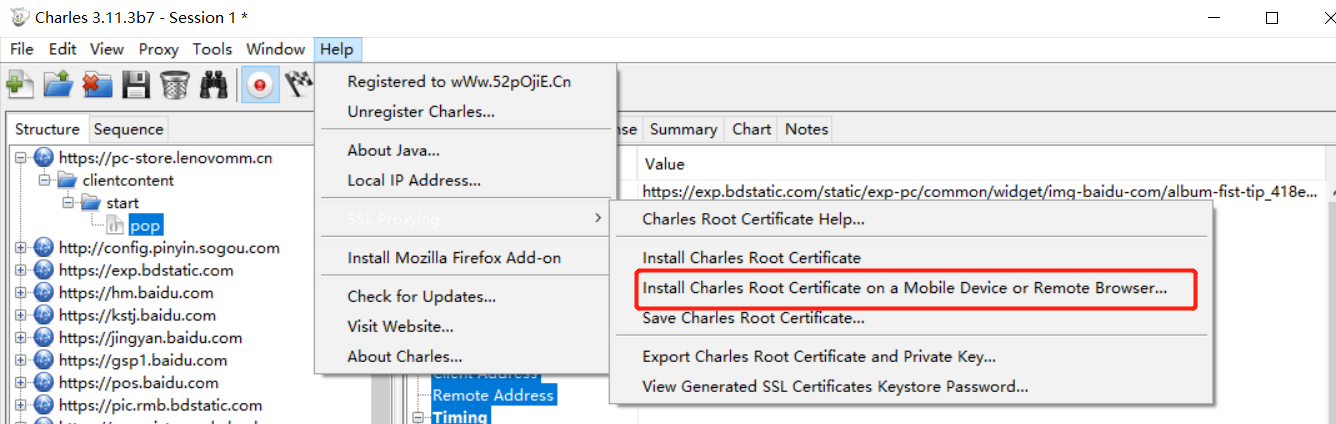Switch to the Sequence tab
The image size is (1336, 424).
coord(128,129)
